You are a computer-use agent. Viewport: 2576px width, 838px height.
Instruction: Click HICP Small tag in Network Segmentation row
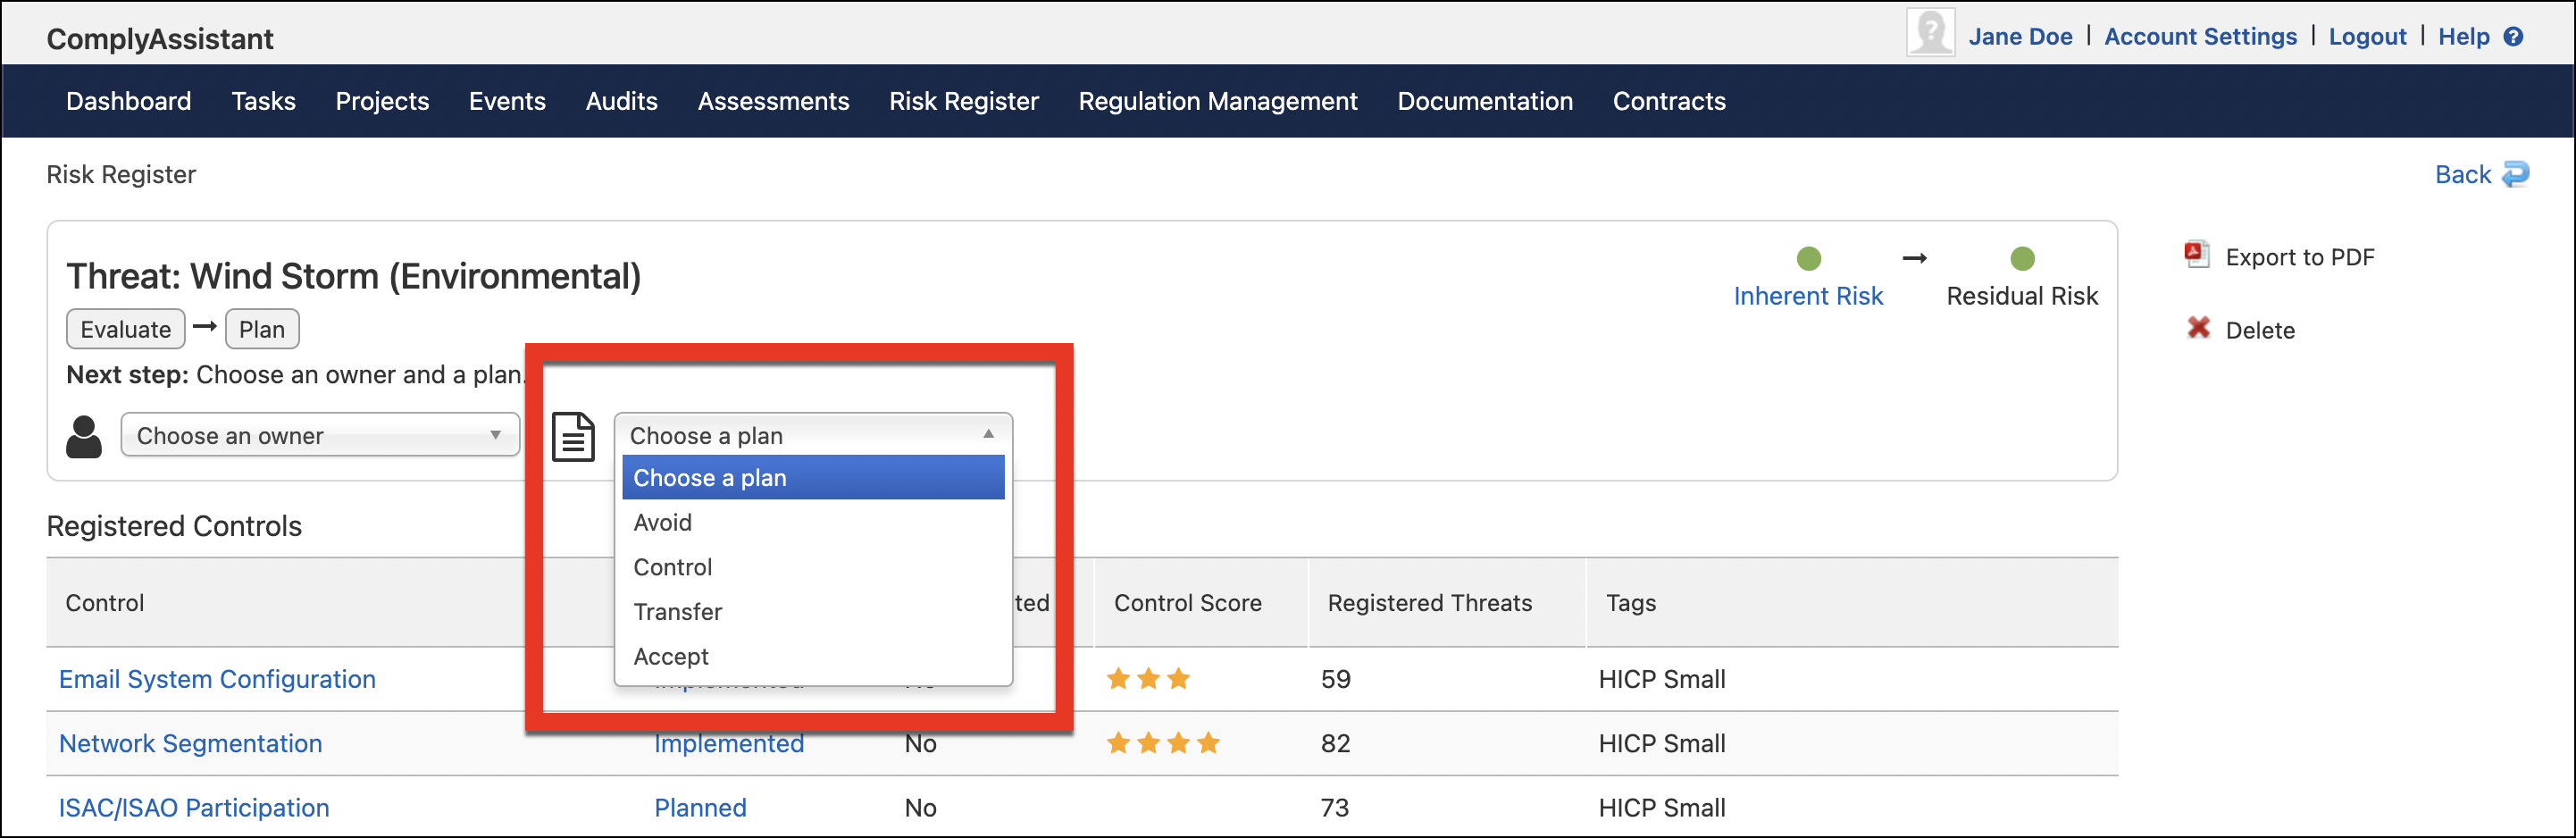point(1662,743)
